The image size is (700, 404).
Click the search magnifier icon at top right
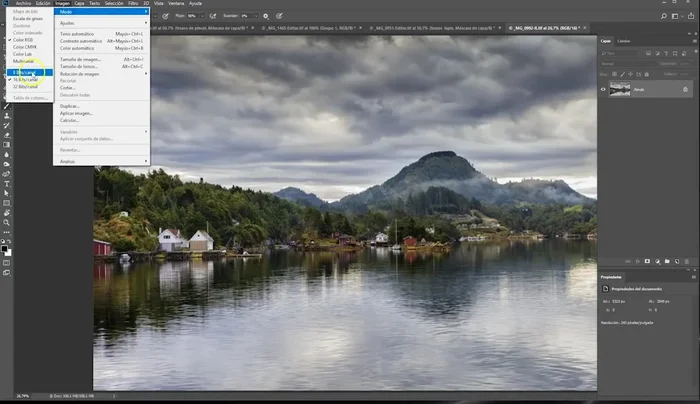click(666, 16)
